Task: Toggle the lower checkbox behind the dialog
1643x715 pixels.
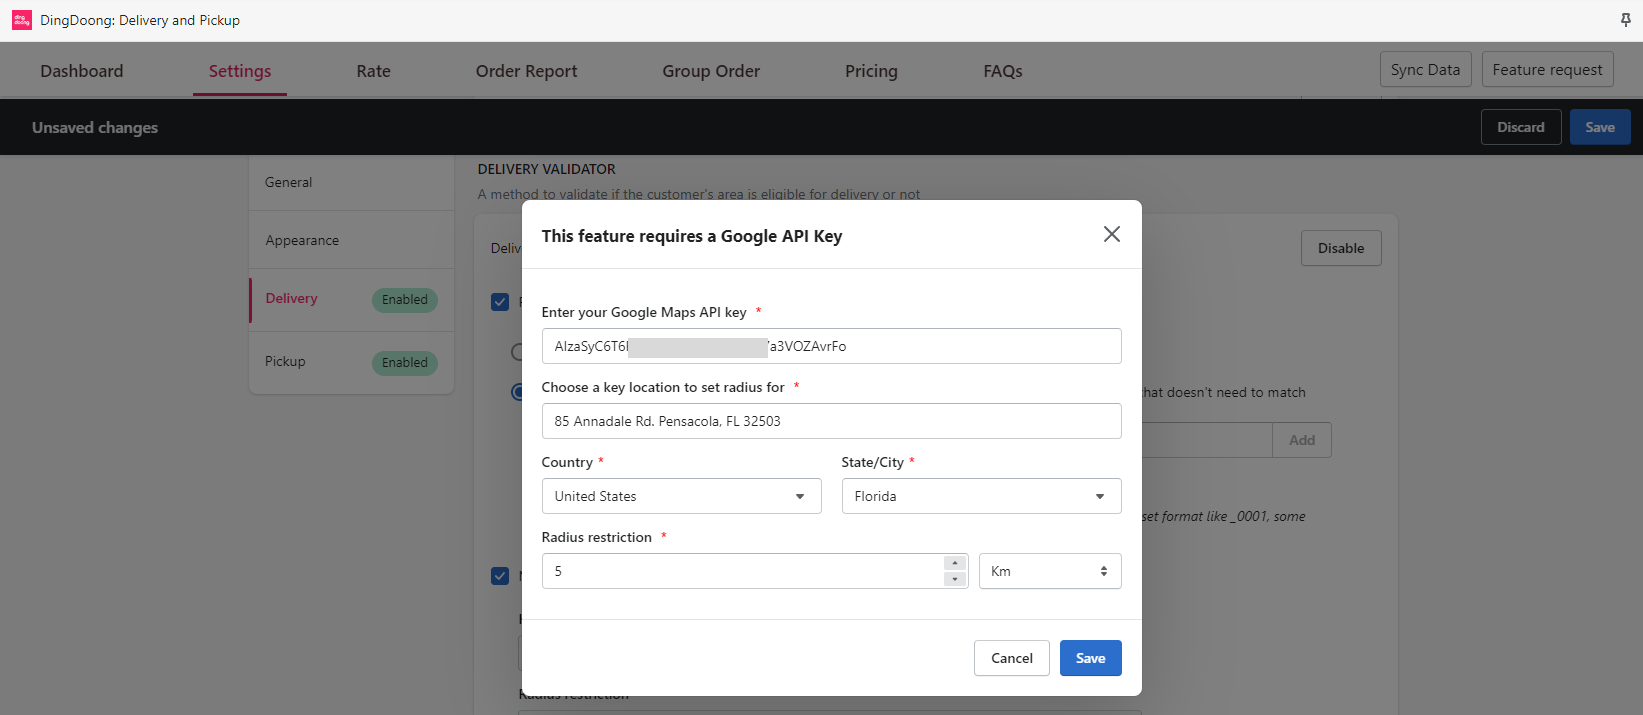Action: pyautogui.click(x=500, y=576)
